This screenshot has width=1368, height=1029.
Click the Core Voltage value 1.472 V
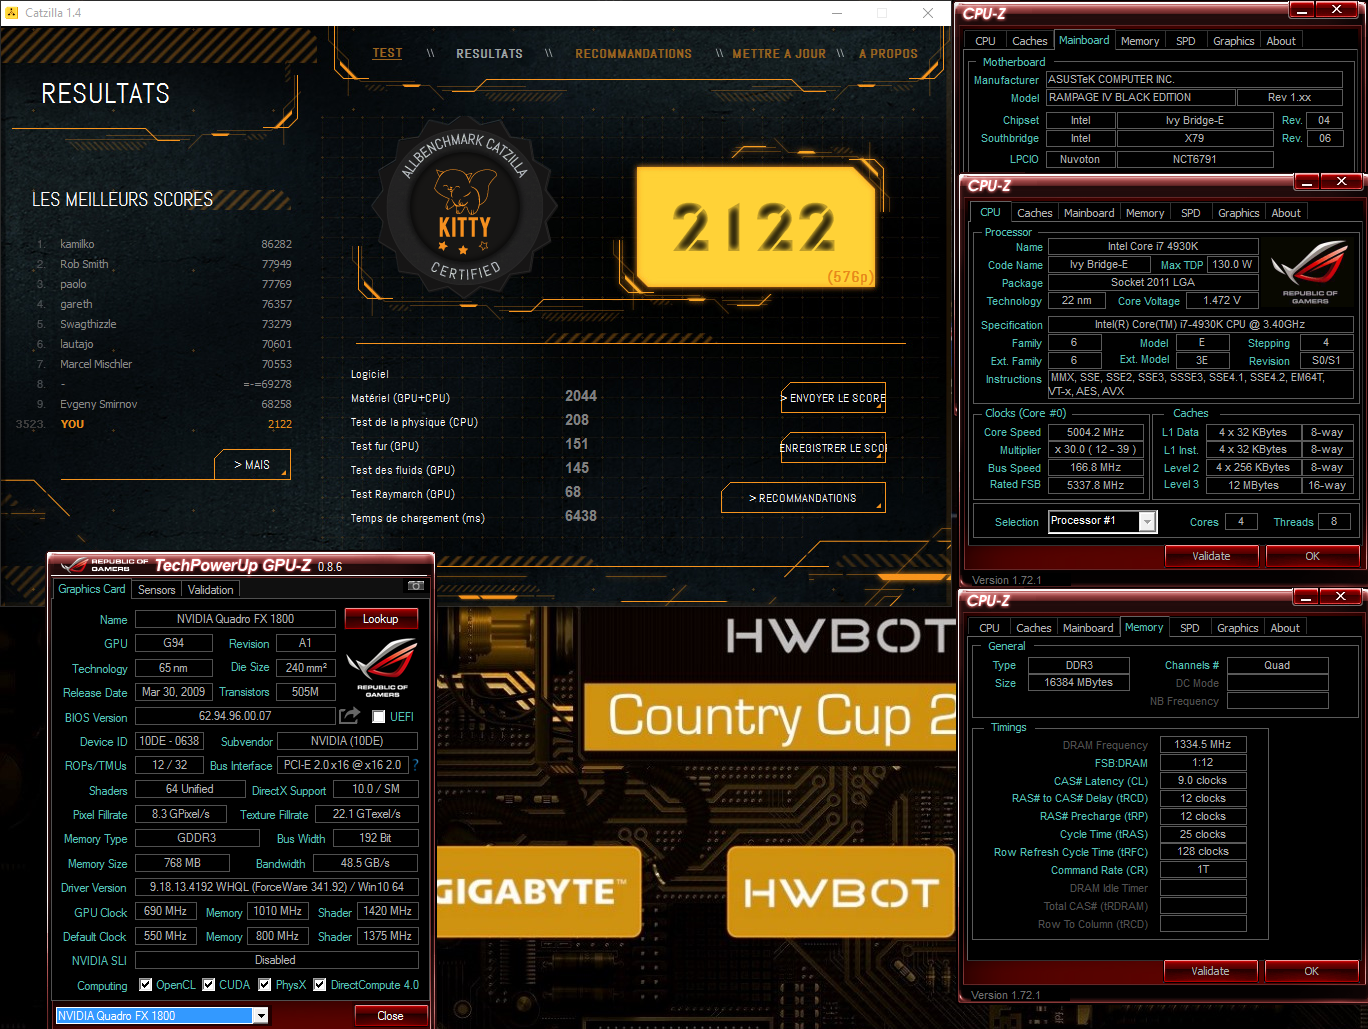pyautogui.click(x=1221, y=300)
